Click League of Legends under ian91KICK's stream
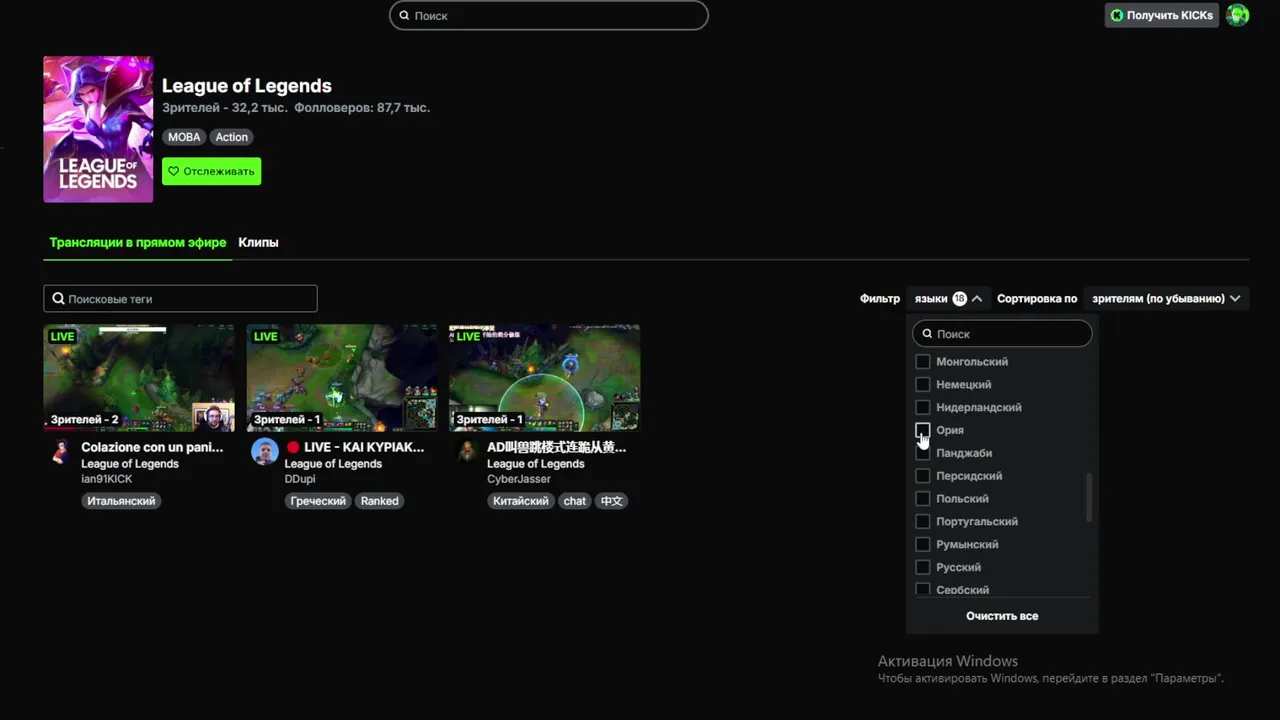Viewport: 1280px width, 720px height. click(130, 464)
